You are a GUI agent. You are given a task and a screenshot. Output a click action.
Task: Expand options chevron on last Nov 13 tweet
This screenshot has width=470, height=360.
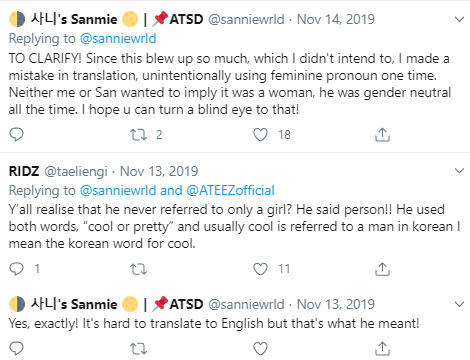[x=460, y=304]
